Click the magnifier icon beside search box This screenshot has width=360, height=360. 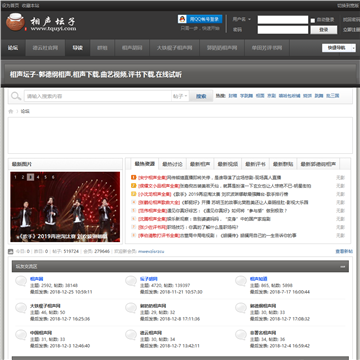16,96
